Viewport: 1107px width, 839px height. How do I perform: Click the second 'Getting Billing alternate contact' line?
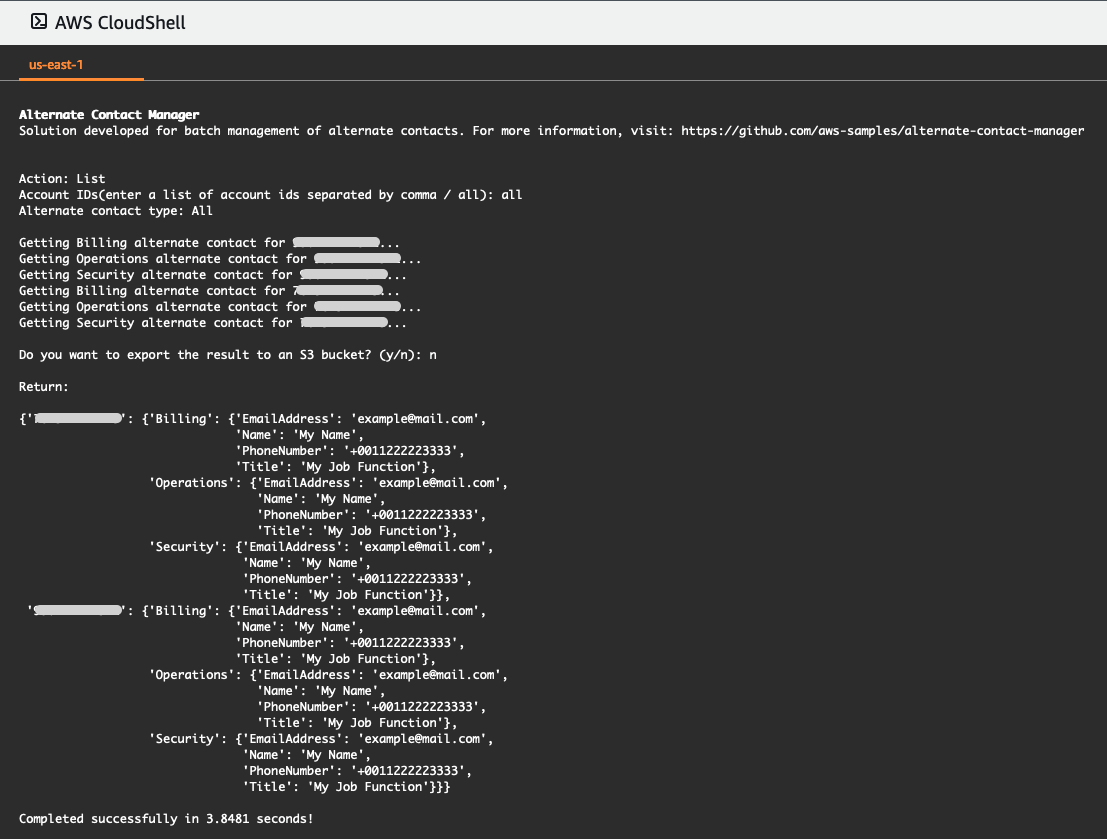coord(209,291)
